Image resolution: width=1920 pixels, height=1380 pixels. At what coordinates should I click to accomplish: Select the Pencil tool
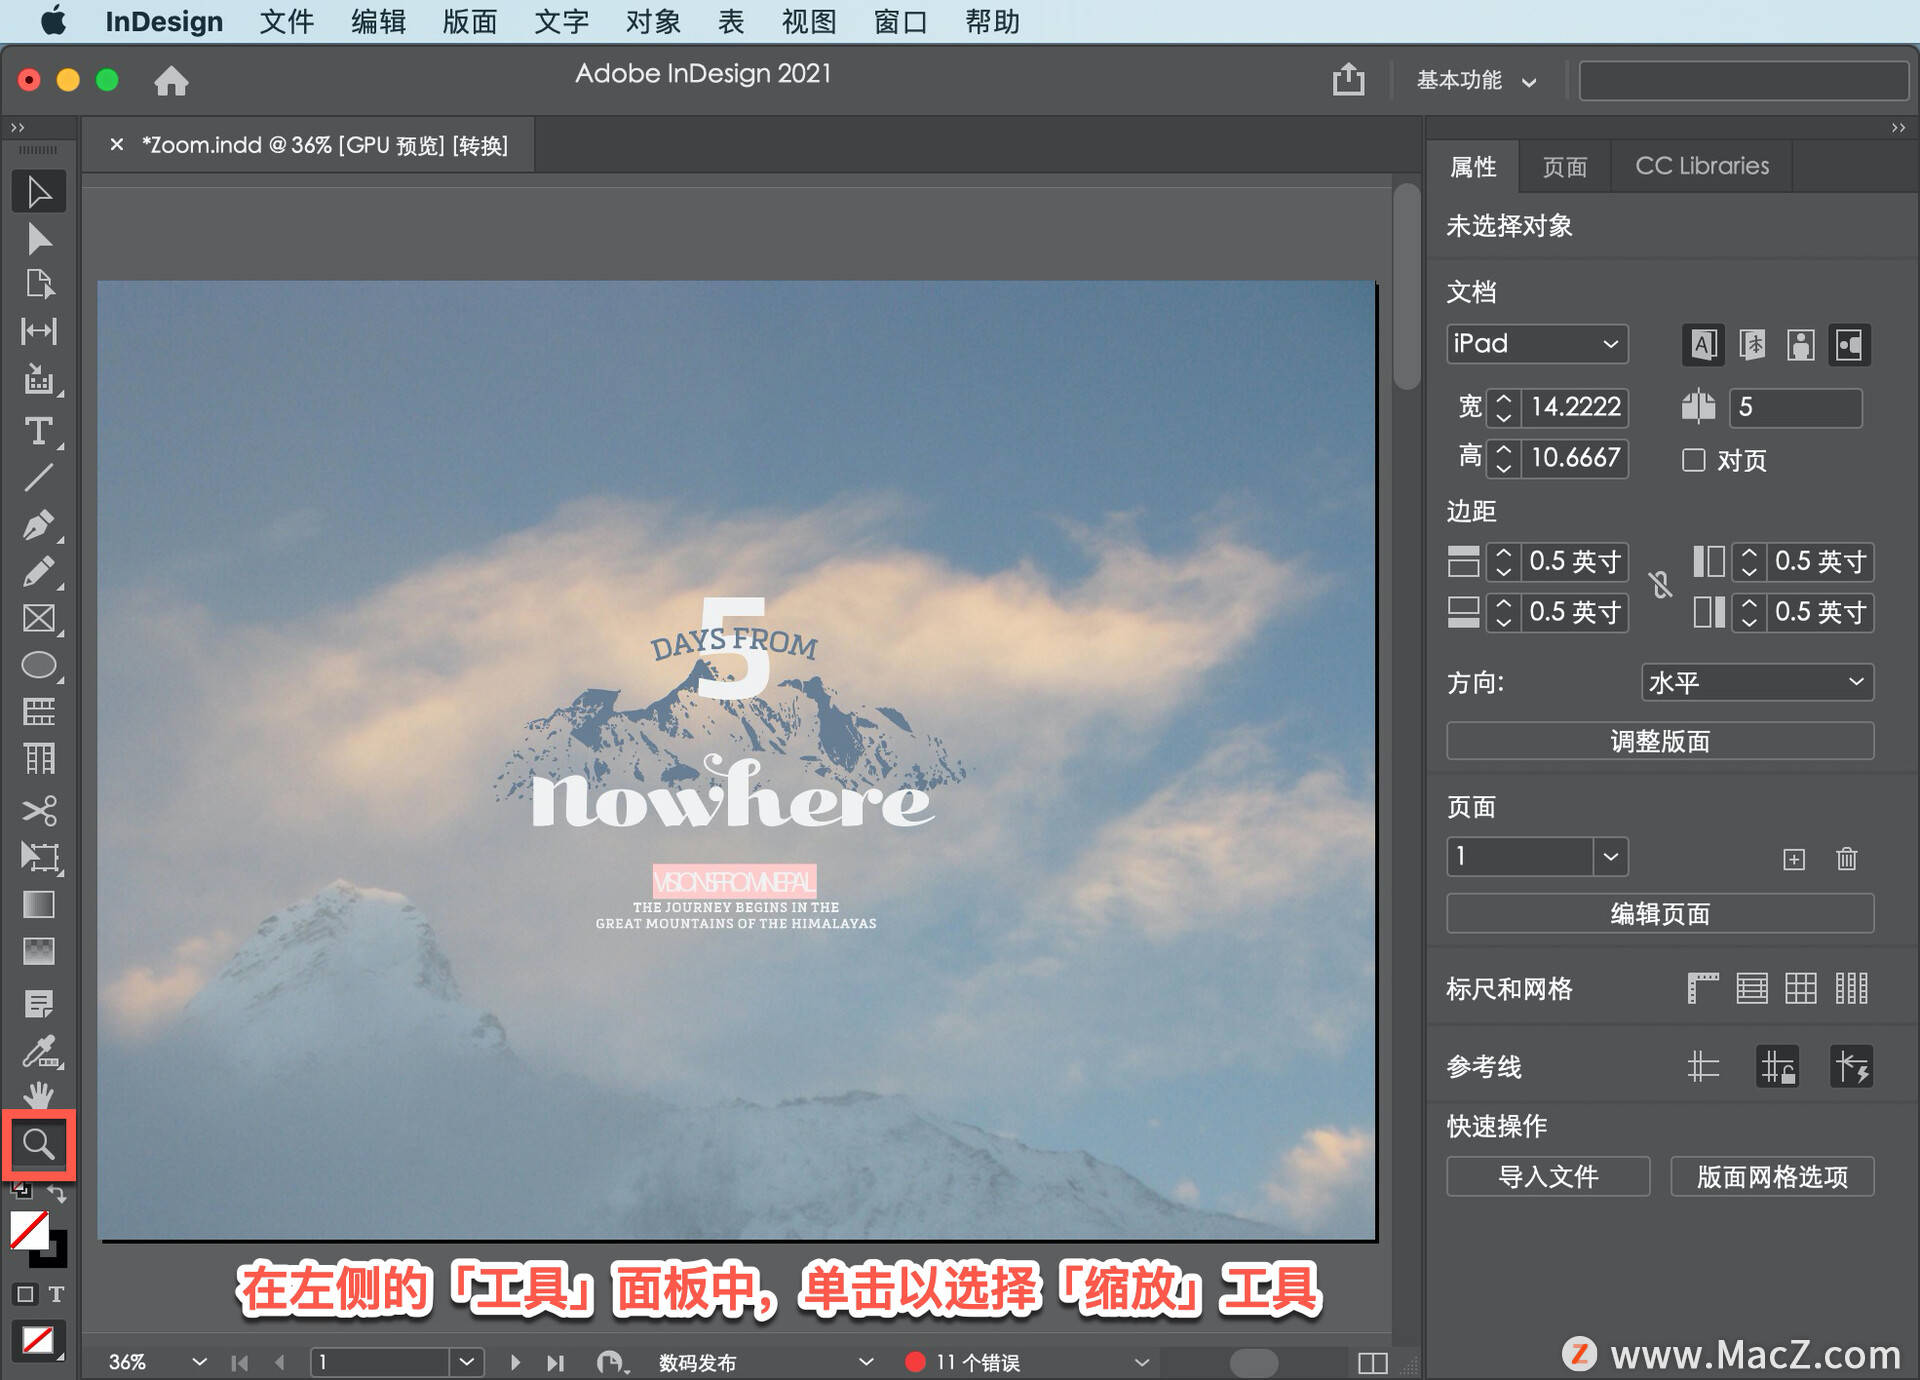click(x=39, y=572)
